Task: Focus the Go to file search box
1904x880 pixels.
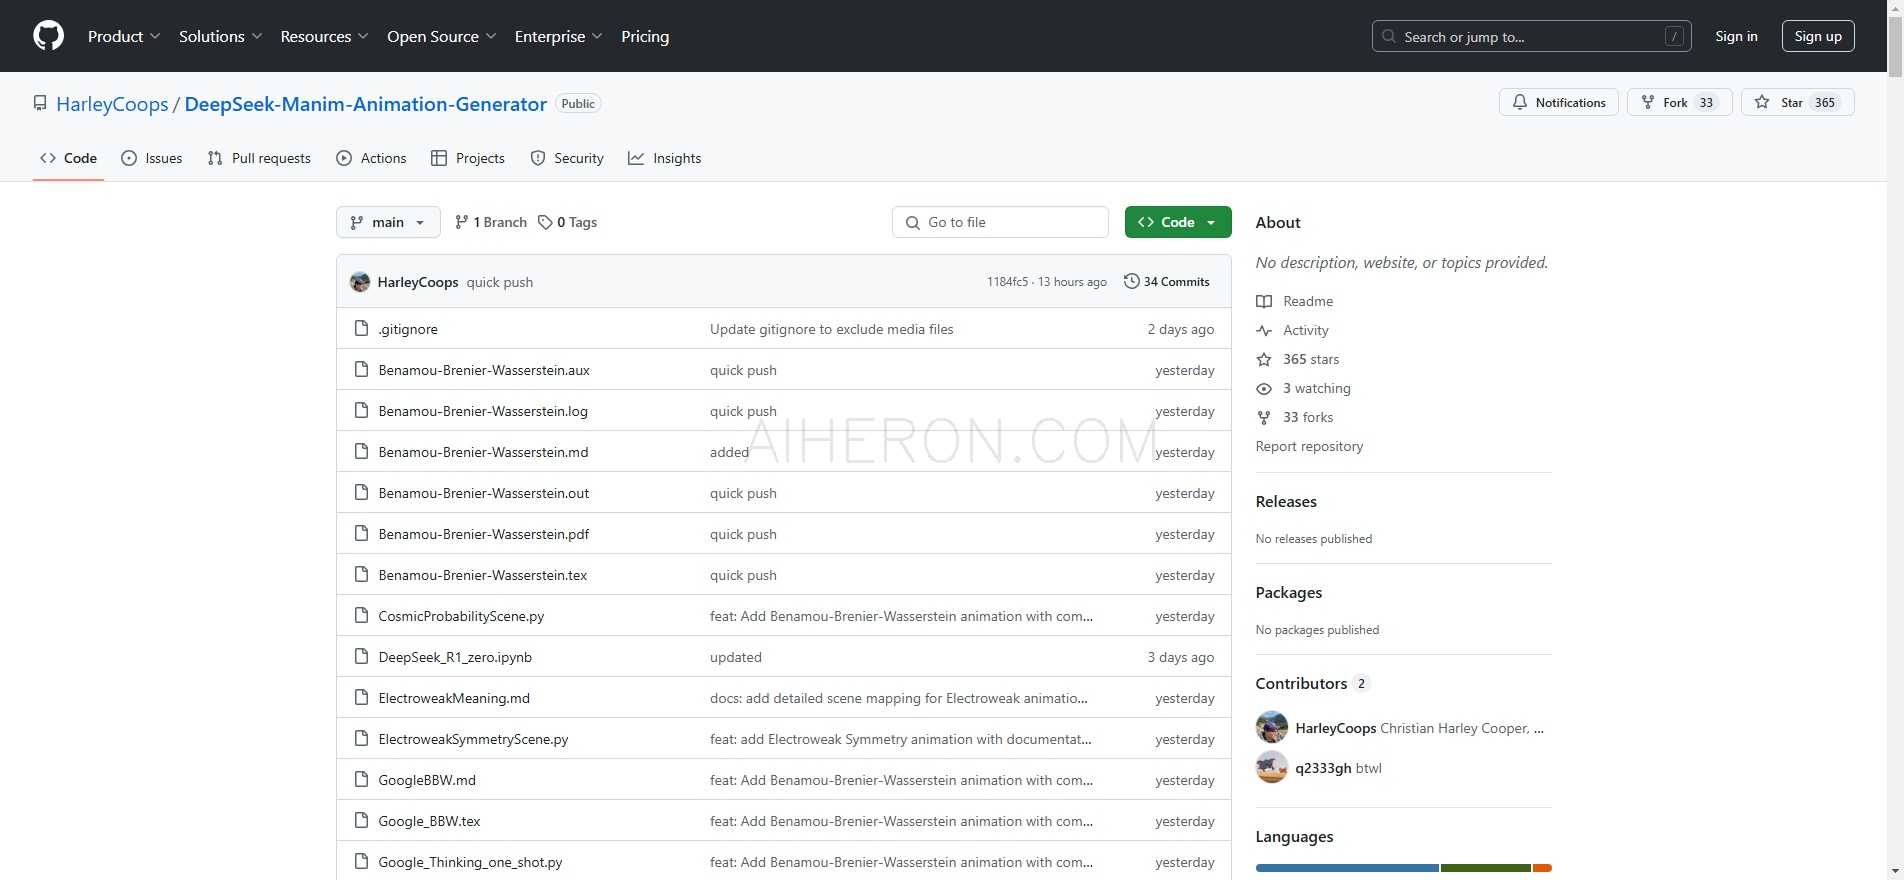Action: 1000,222
